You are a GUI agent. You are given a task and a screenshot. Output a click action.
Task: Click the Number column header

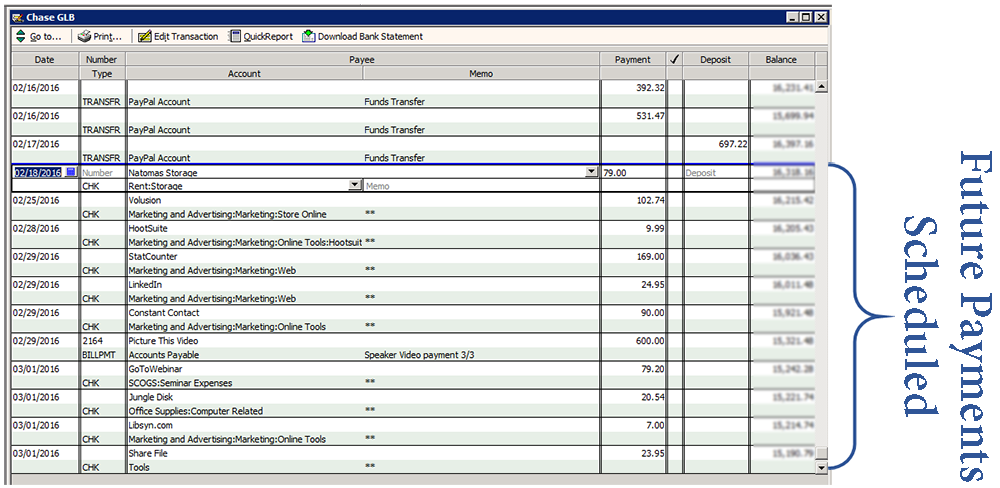pos(101,59)
